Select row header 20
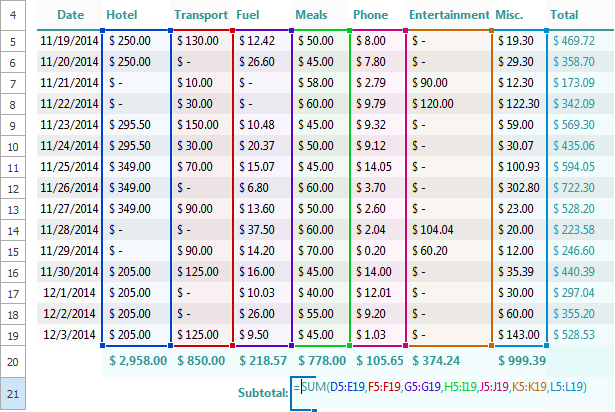 click(13, 362)
